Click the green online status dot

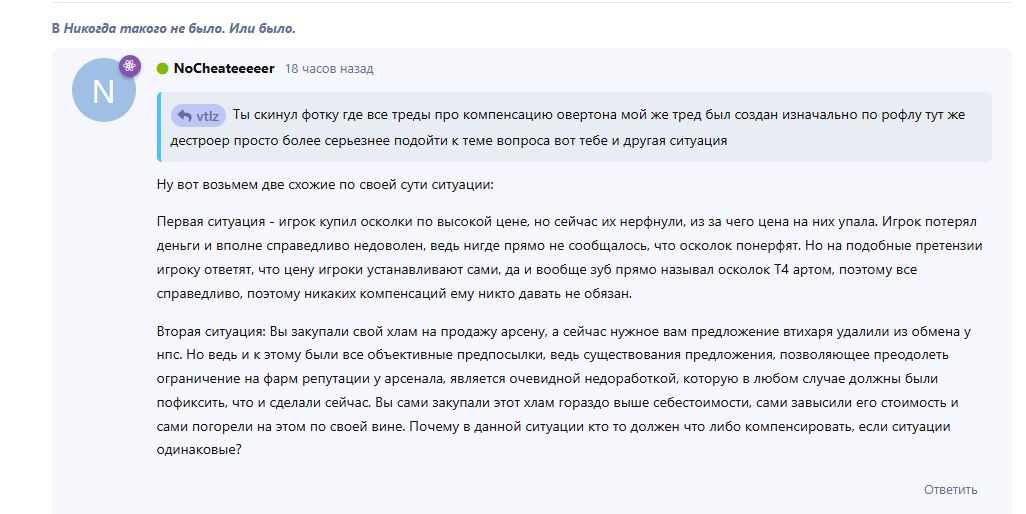163,69
